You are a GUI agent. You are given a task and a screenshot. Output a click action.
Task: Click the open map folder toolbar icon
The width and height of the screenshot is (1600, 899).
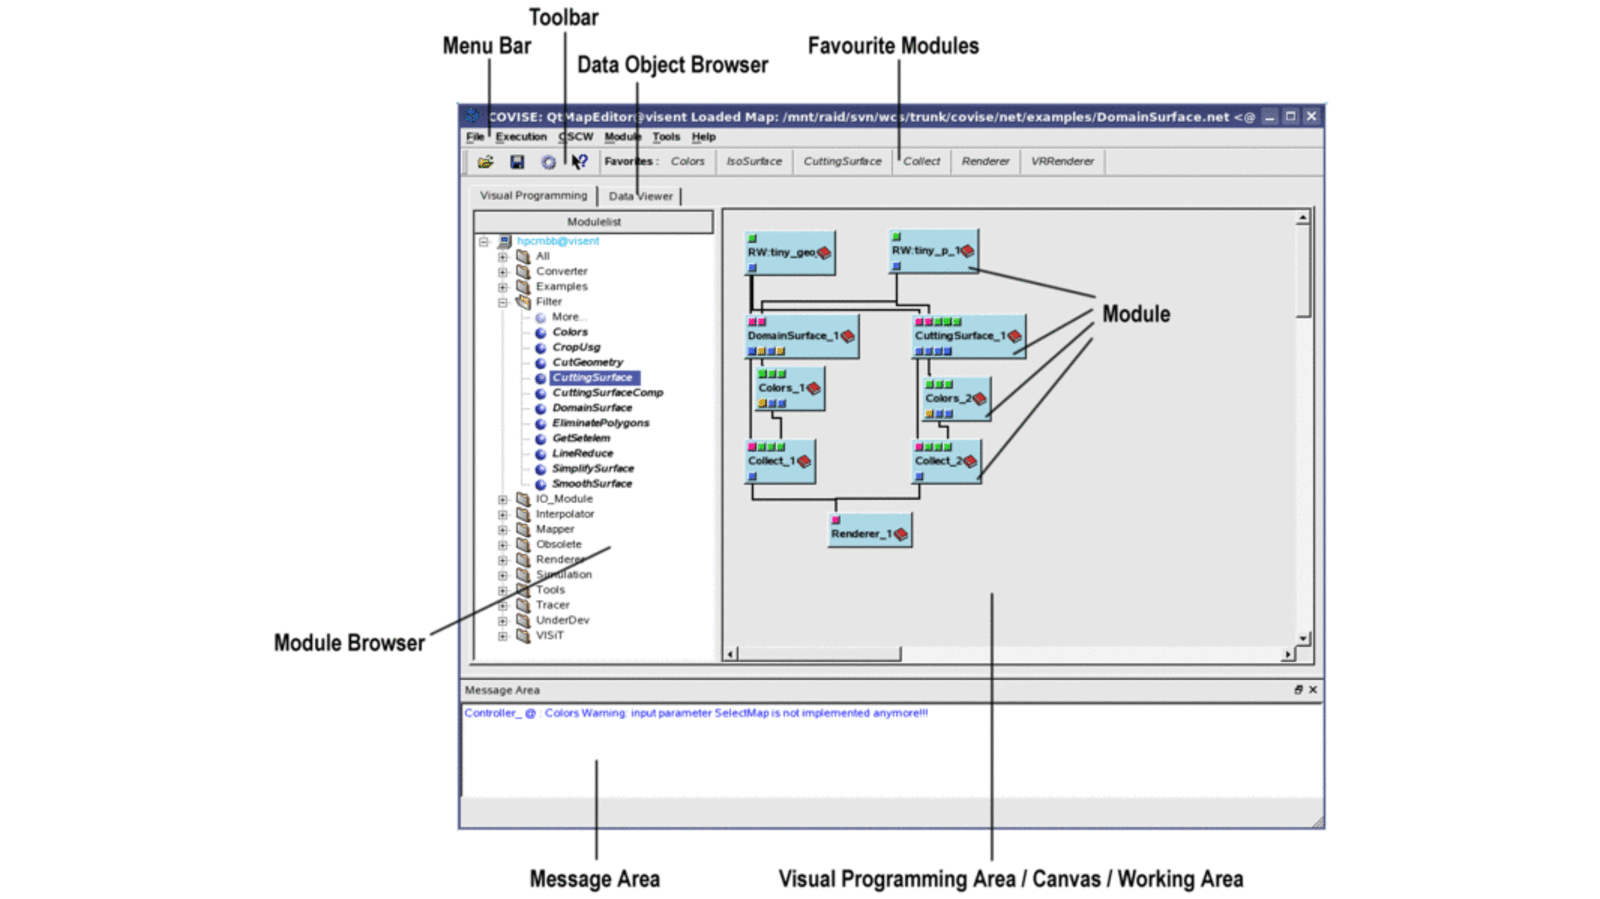tap(485, 162)
